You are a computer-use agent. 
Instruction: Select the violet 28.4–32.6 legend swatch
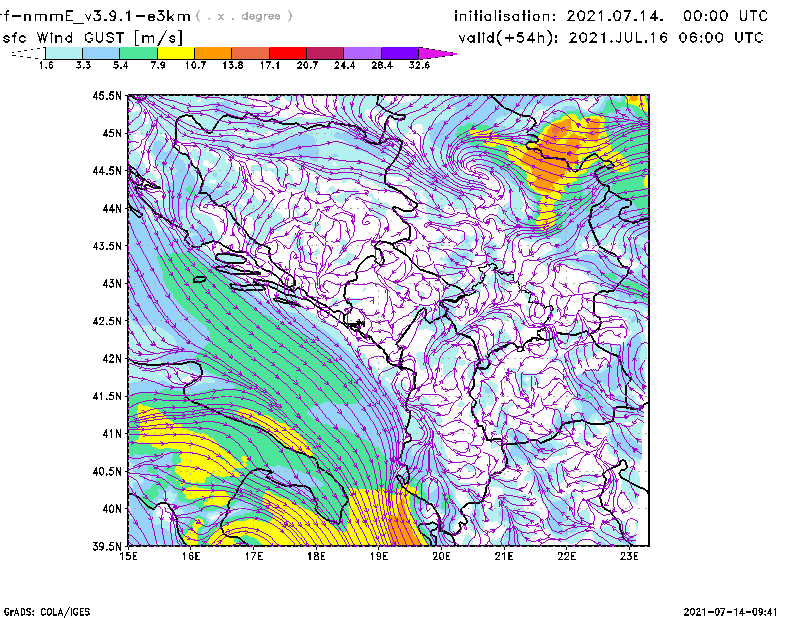click(400, 53)
